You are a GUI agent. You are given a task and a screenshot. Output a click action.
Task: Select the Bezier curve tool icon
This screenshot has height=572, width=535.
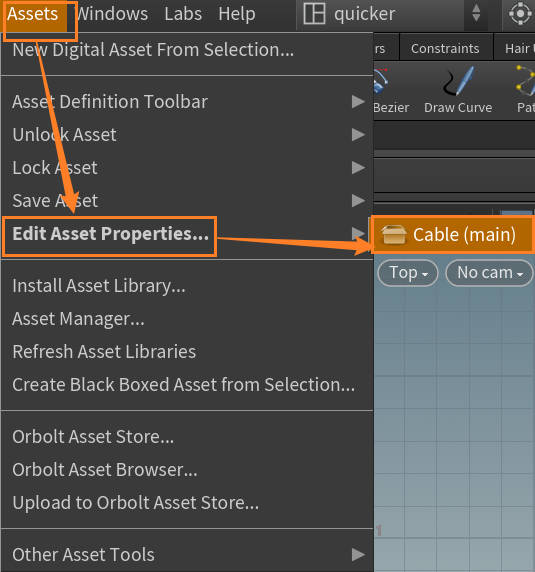pyautogui.click(x=380, y=81)
